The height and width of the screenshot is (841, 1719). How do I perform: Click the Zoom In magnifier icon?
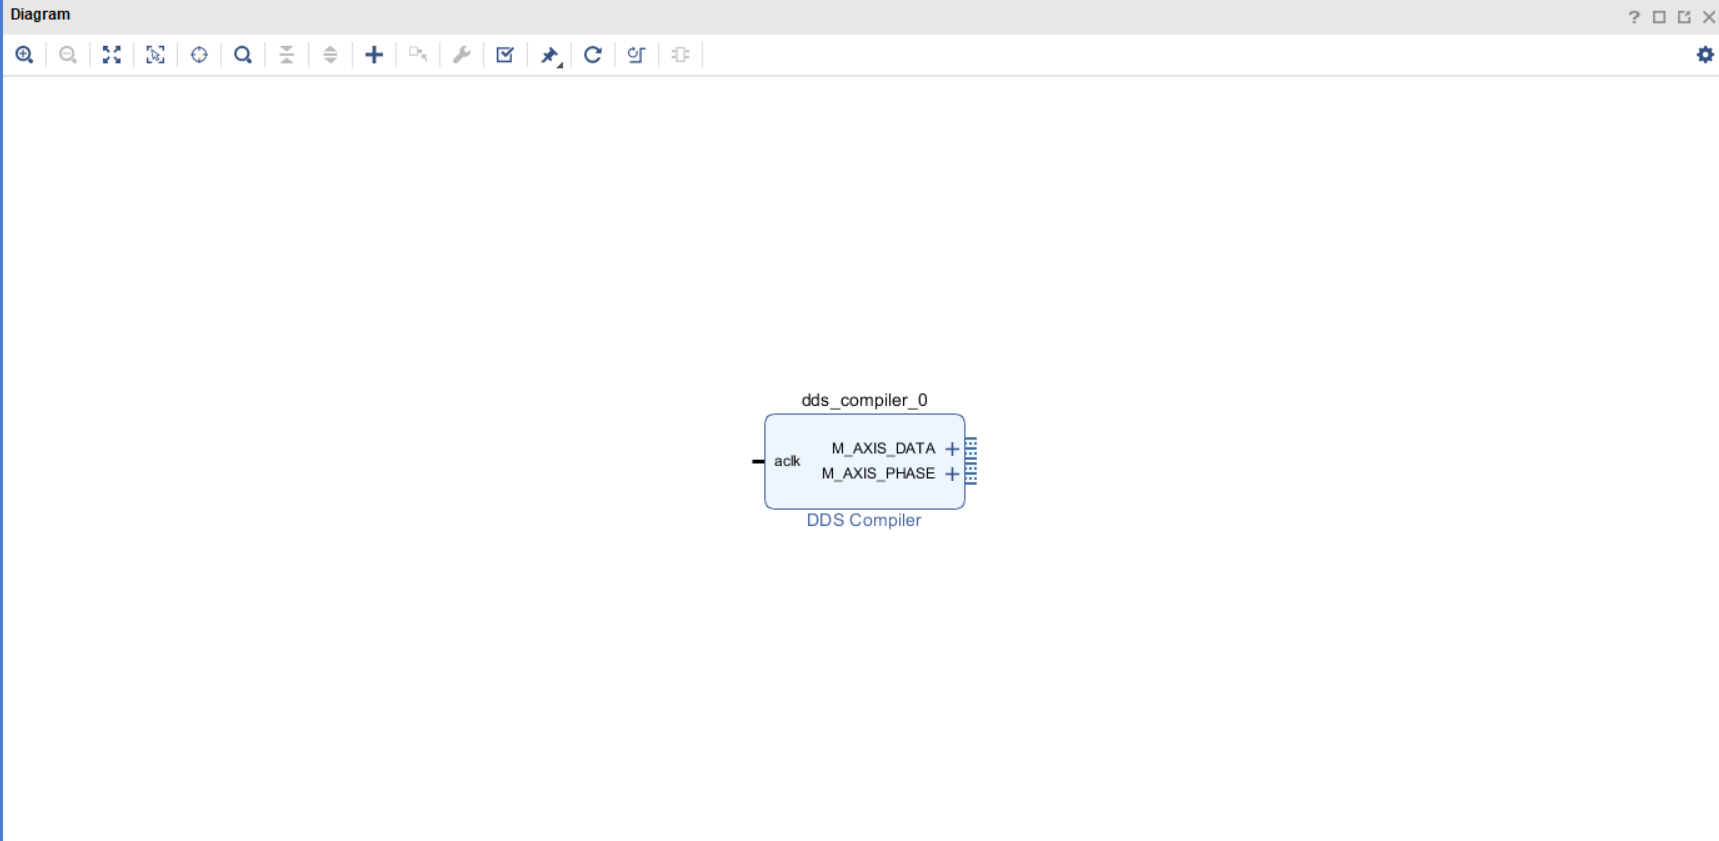pos(24,55)
